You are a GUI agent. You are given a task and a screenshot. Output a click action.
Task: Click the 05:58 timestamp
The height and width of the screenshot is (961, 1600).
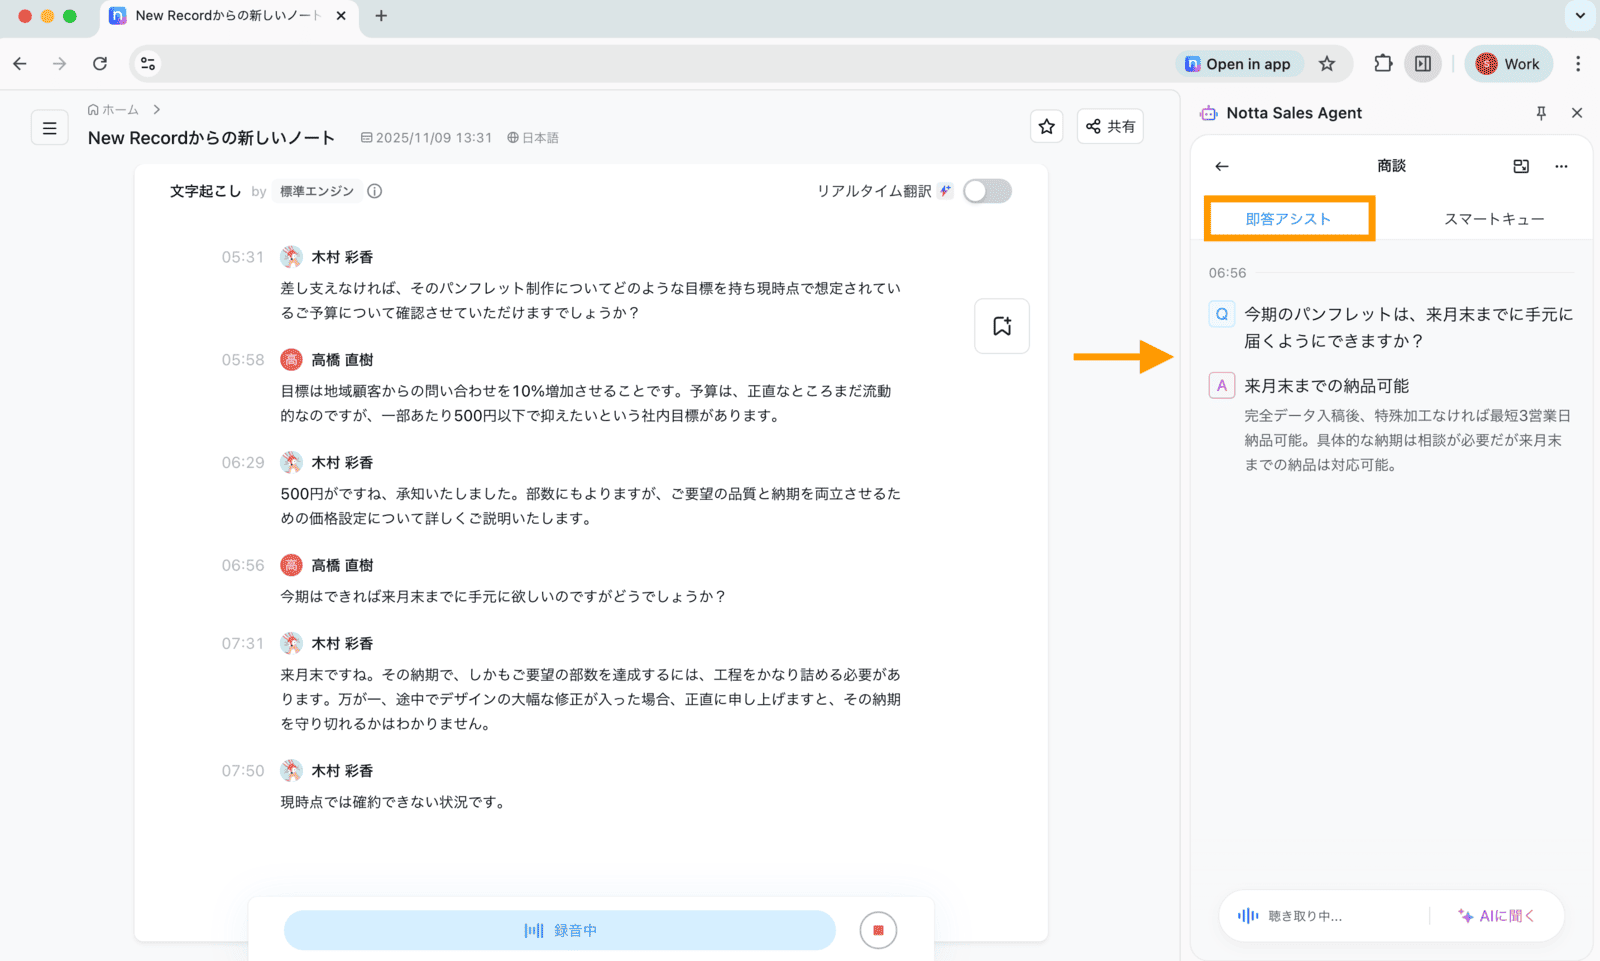click(243, 360)
